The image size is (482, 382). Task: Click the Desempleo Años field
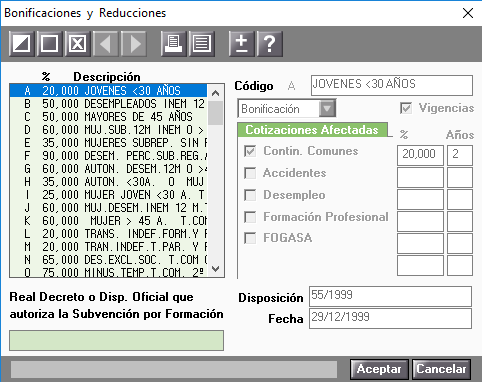[460, 199]
